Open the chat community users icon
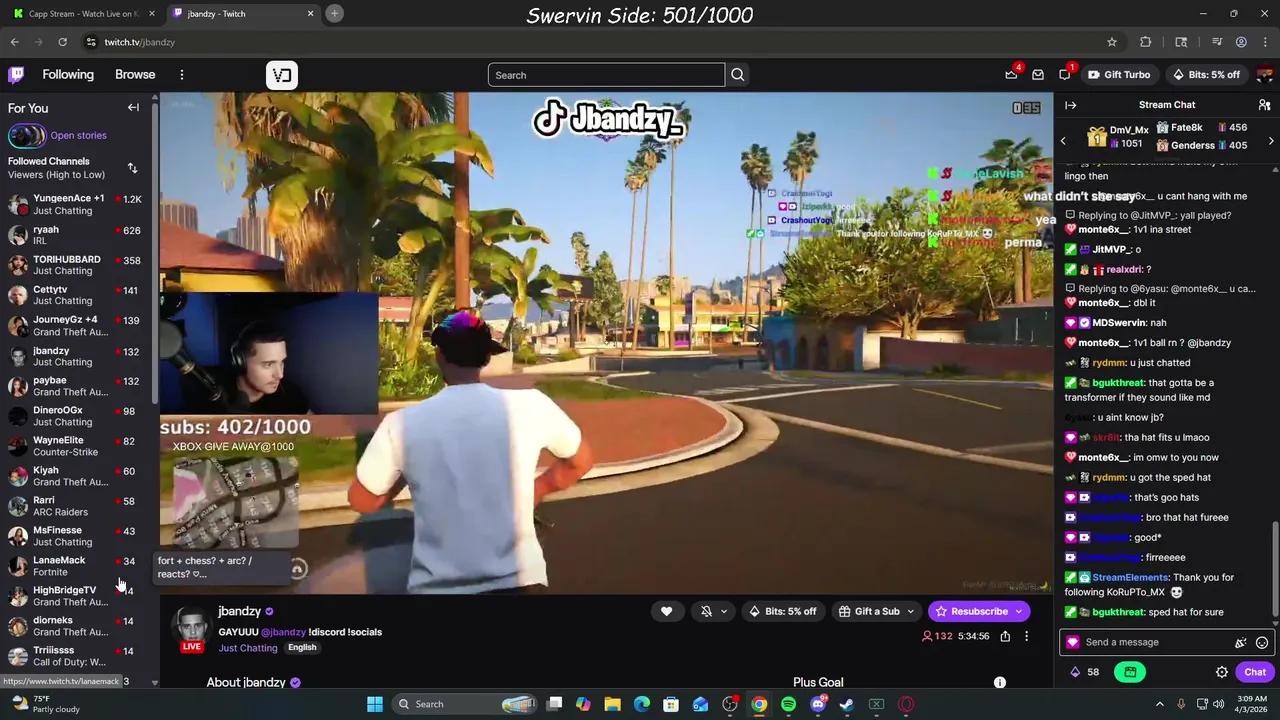 click(x=1264, y=105)
